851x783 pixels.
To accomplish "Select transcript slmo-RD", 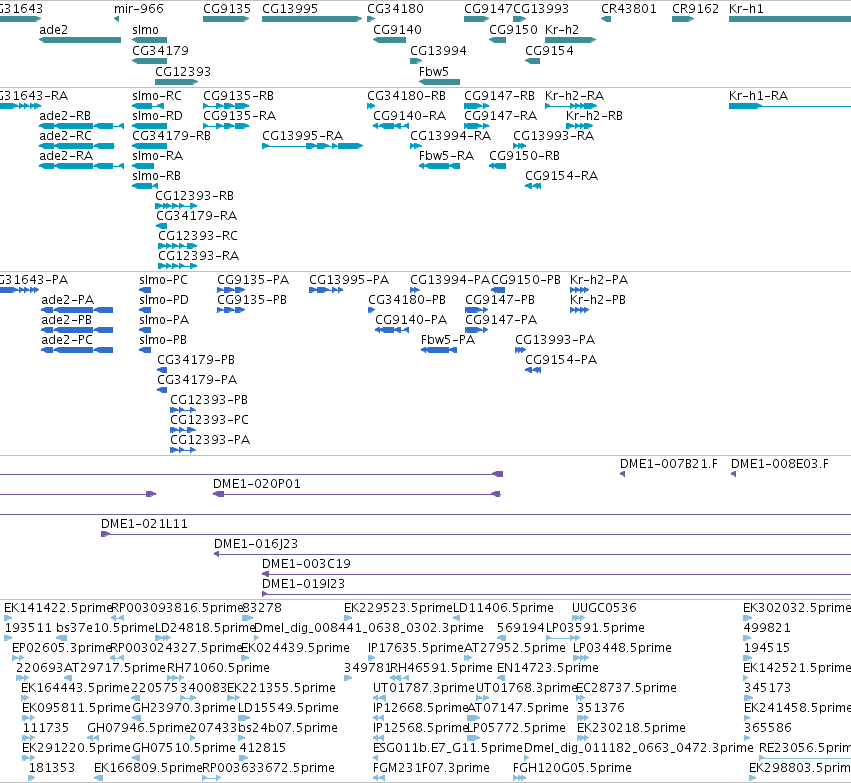I will pos(157,116).
